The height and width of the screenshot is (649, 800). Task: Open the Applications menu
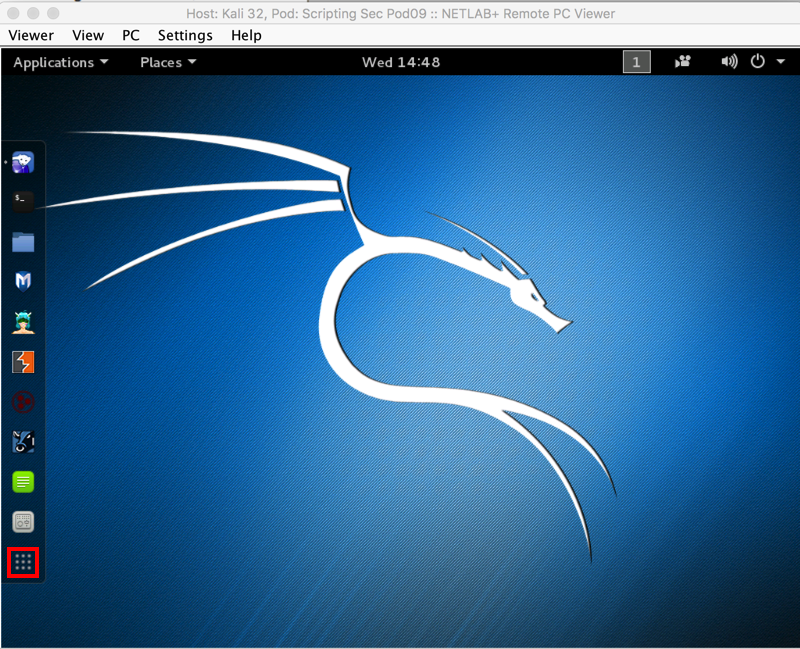point(61,62)
